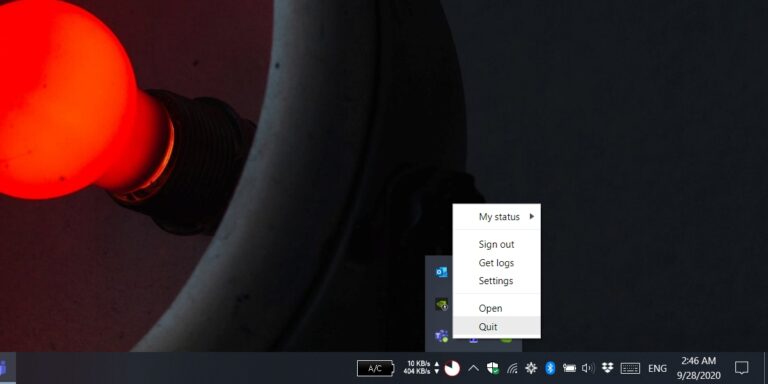The image size is (768, 384).
Task: Expand the My status submenu
Action: 497,217
